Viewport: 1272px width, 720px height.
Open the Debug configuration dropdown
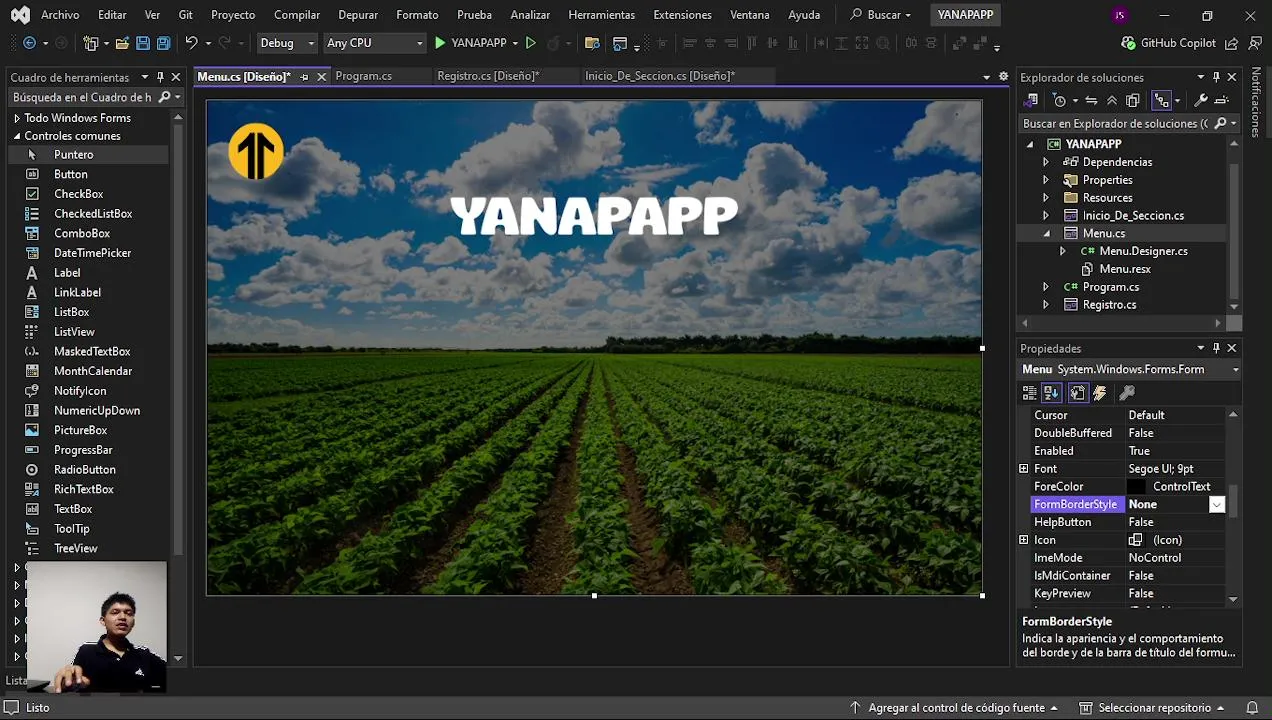287,43
